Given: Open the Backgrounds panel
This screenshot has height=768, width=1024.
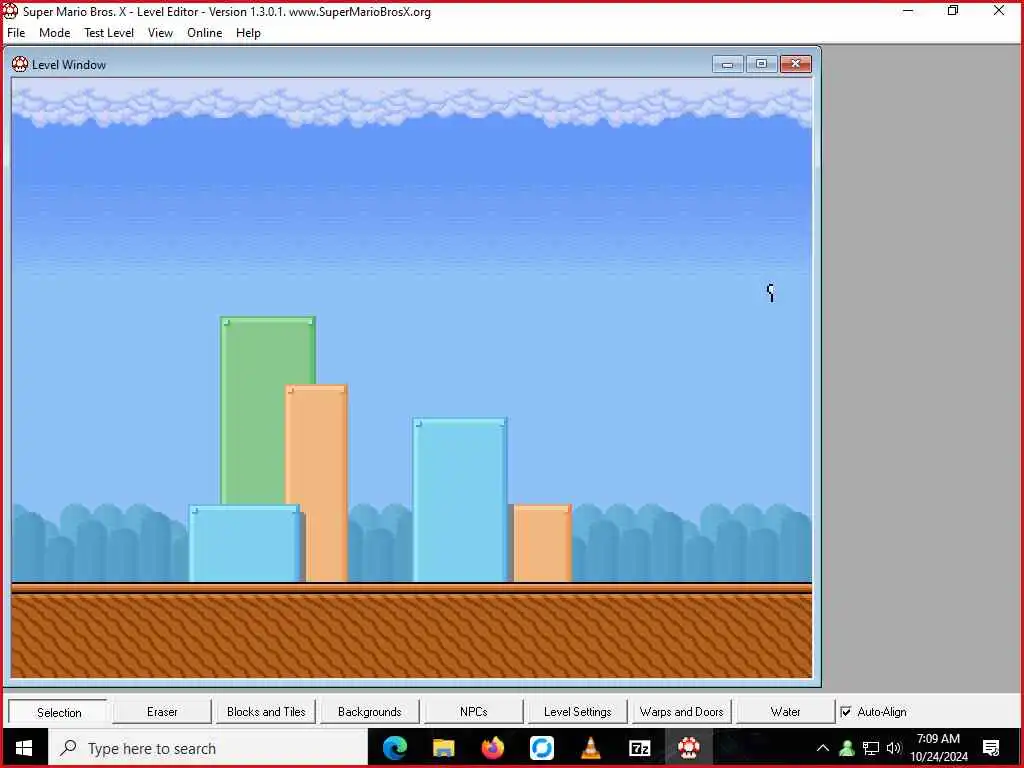Looking at the screenshot, I should [x=370, y=712].
